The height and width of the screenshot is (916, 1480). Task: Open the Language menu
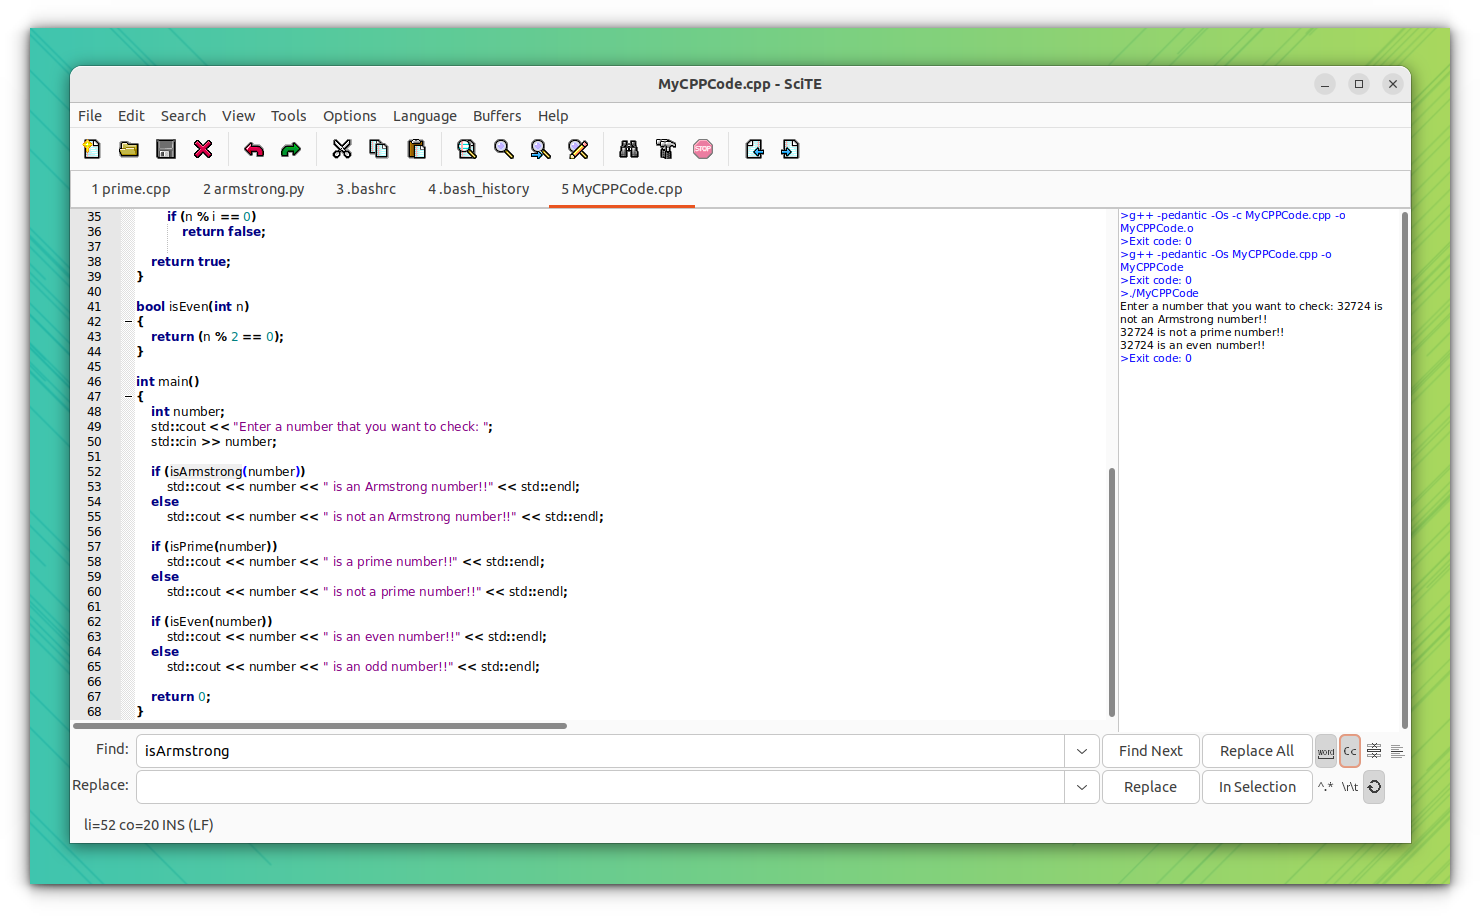(x=424, y=115)
